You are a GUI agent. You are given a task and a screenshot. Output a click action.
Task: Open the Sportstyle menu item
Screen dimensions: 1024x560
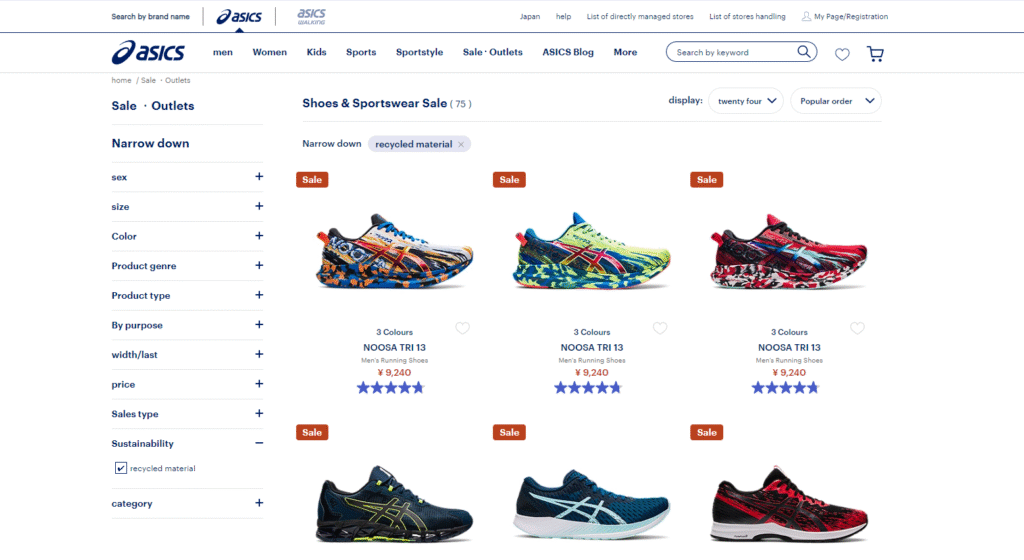point(419,52)
